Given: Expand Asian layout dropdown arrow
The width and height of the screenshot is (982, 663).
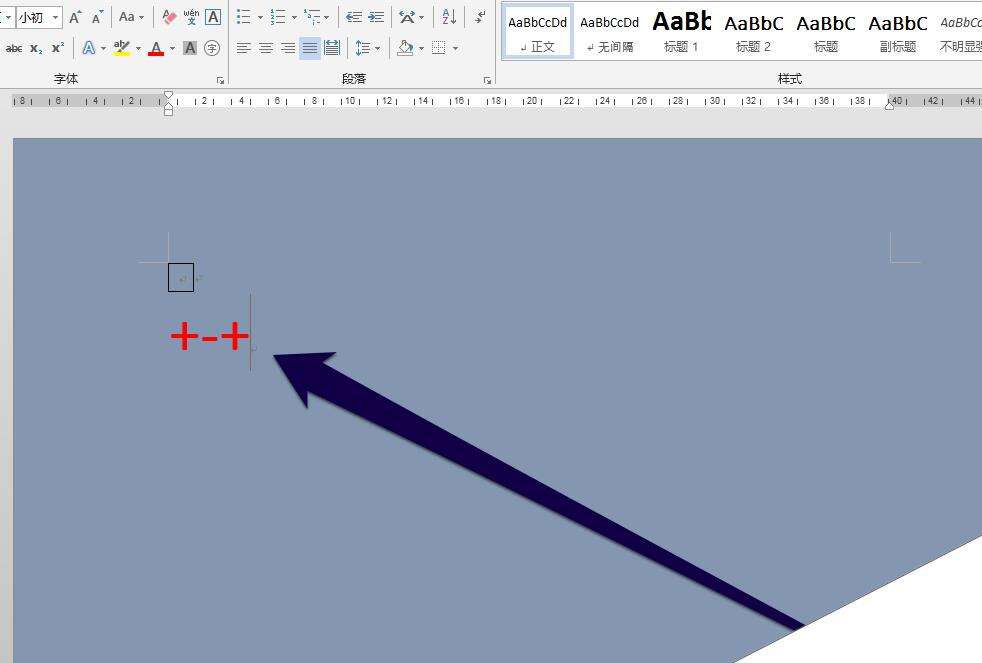Looking at the screenshot, I should click(x=421, y=18).
